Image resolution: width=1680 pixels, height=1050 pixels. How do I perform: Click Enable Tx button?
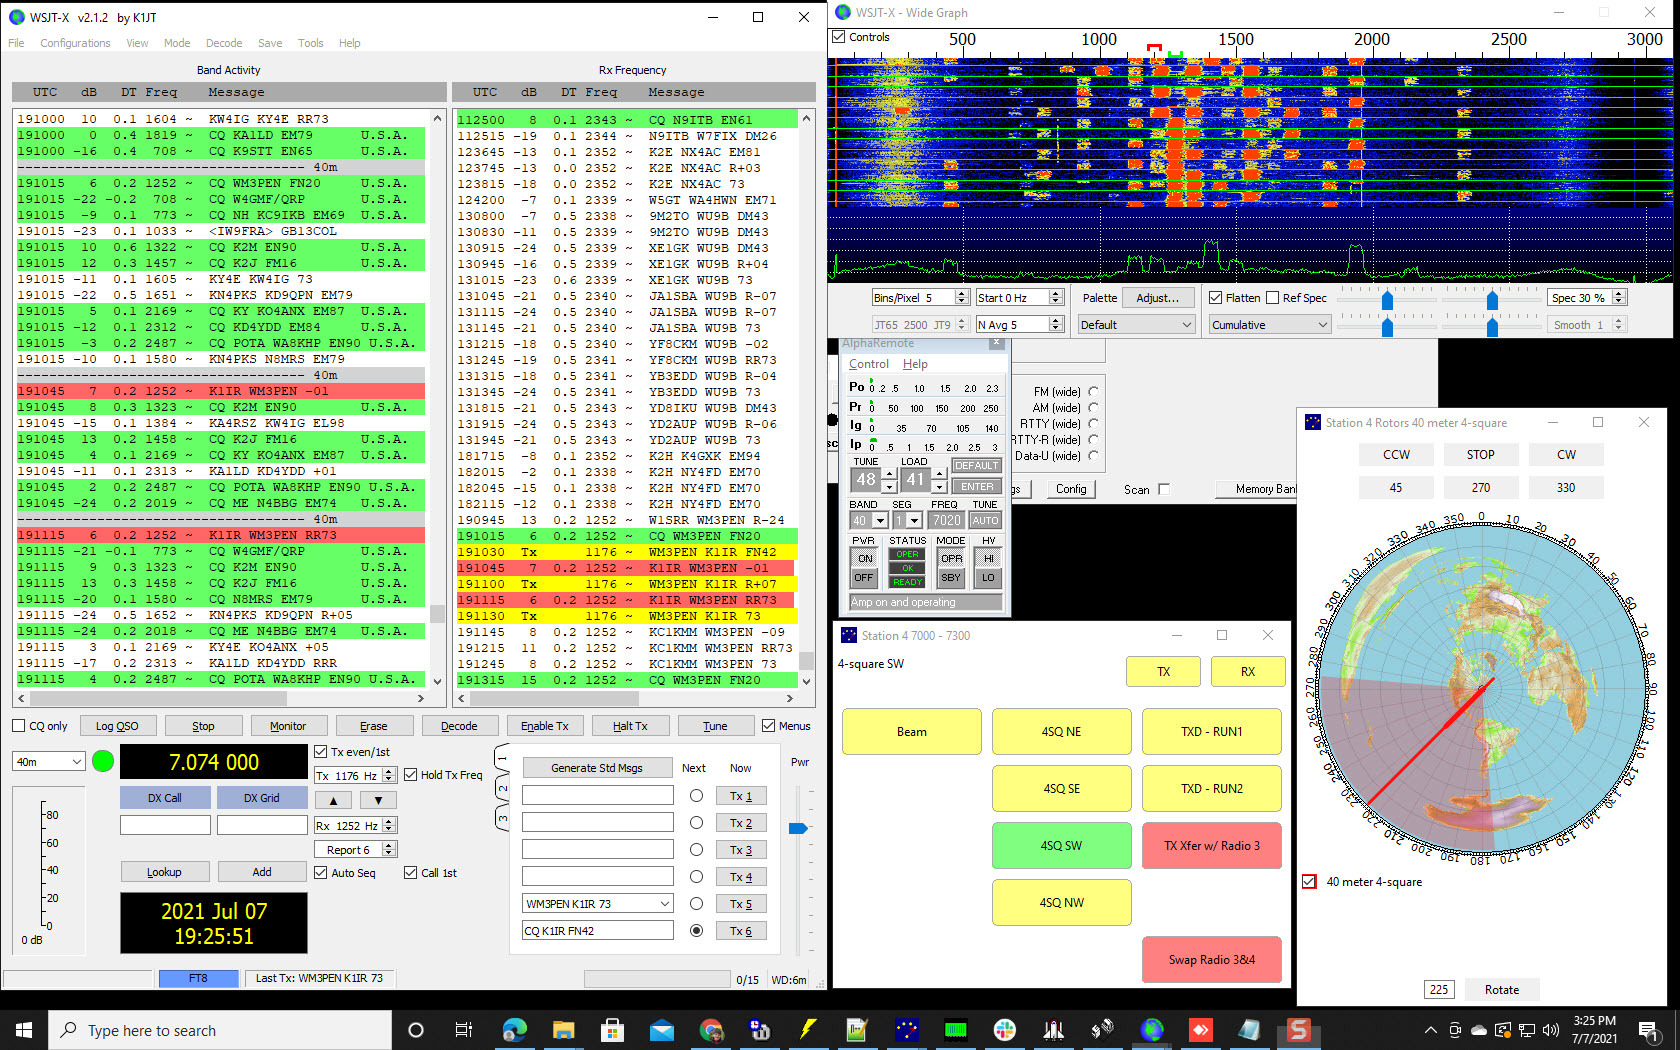pyautogui.click(x=544, y=726)
